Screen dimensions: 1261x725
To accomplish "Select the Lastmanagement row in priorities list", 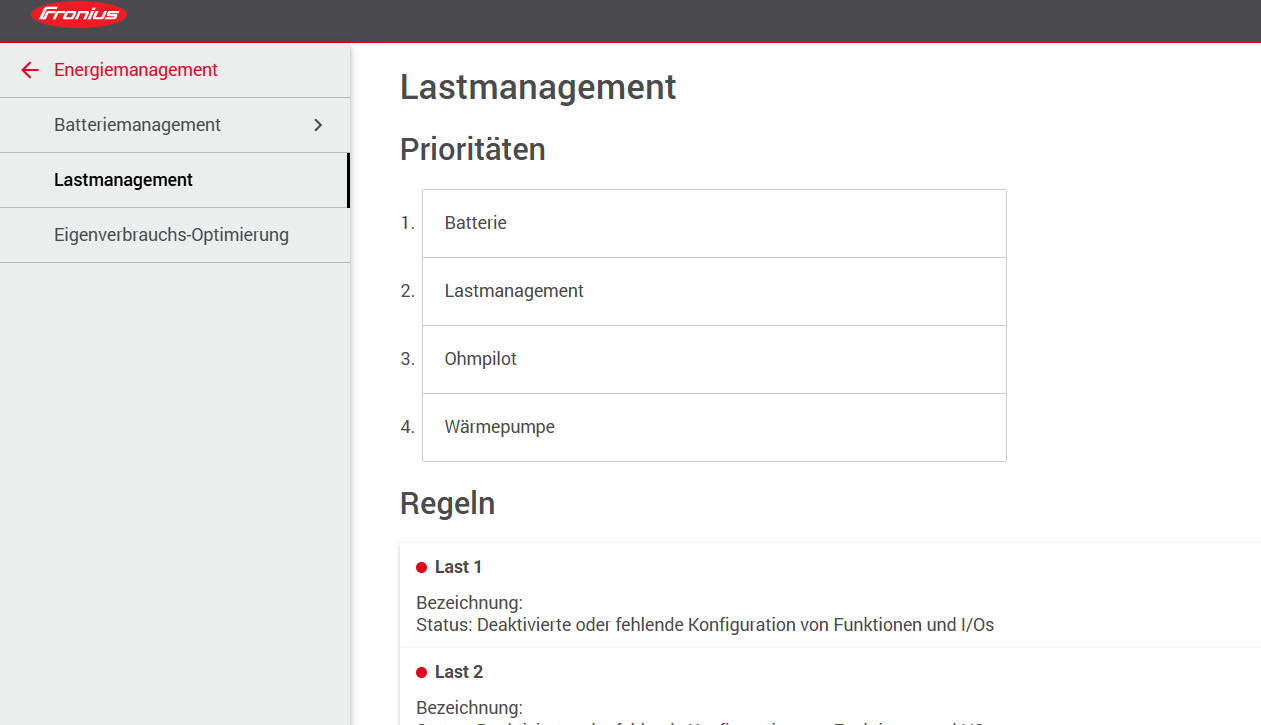I will tap(714, 291).
